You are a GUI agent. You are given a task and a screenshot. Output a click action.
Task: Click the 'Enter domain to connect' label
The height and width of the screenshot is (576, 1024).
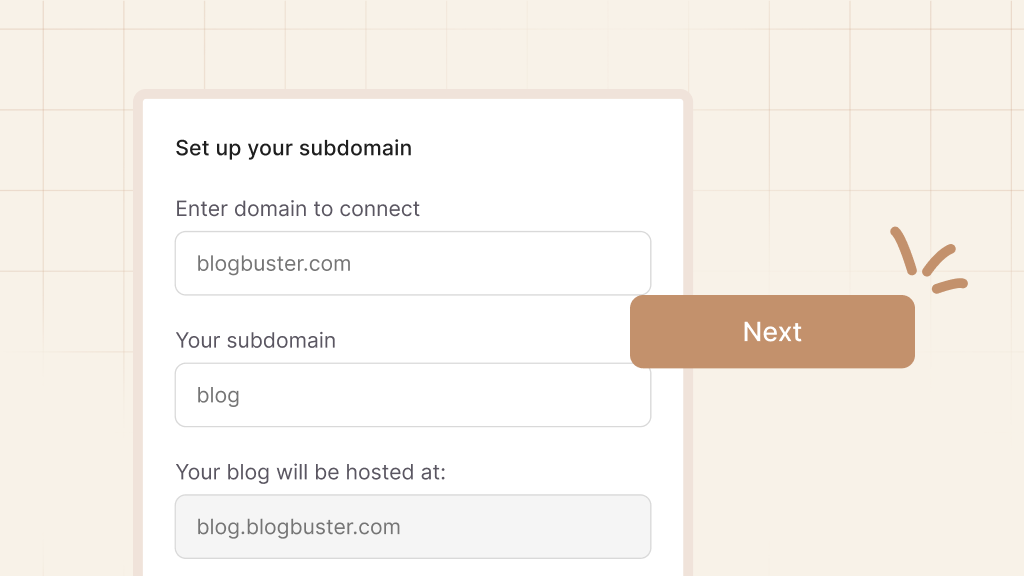click(x=297, y=209)
